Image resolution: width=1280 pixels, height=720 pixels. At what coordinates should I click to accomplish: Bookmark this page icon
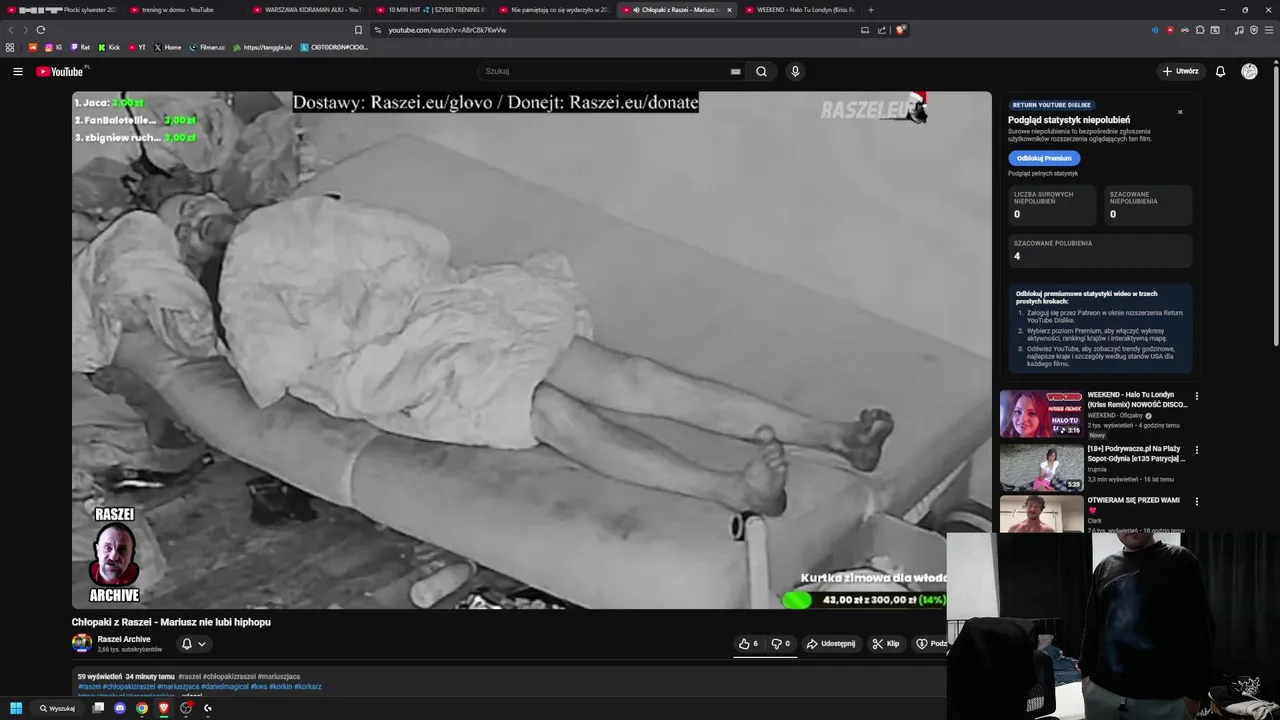tap(358, 30)
